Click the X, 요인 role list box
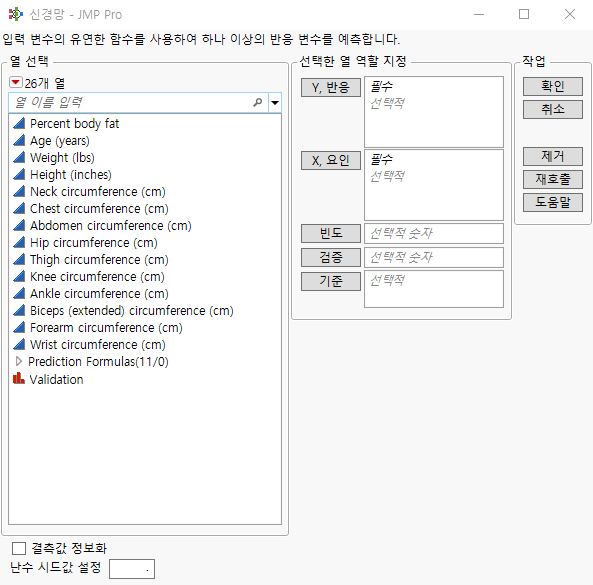The width and height of the screenshot is (593, 585). [434, 185]
